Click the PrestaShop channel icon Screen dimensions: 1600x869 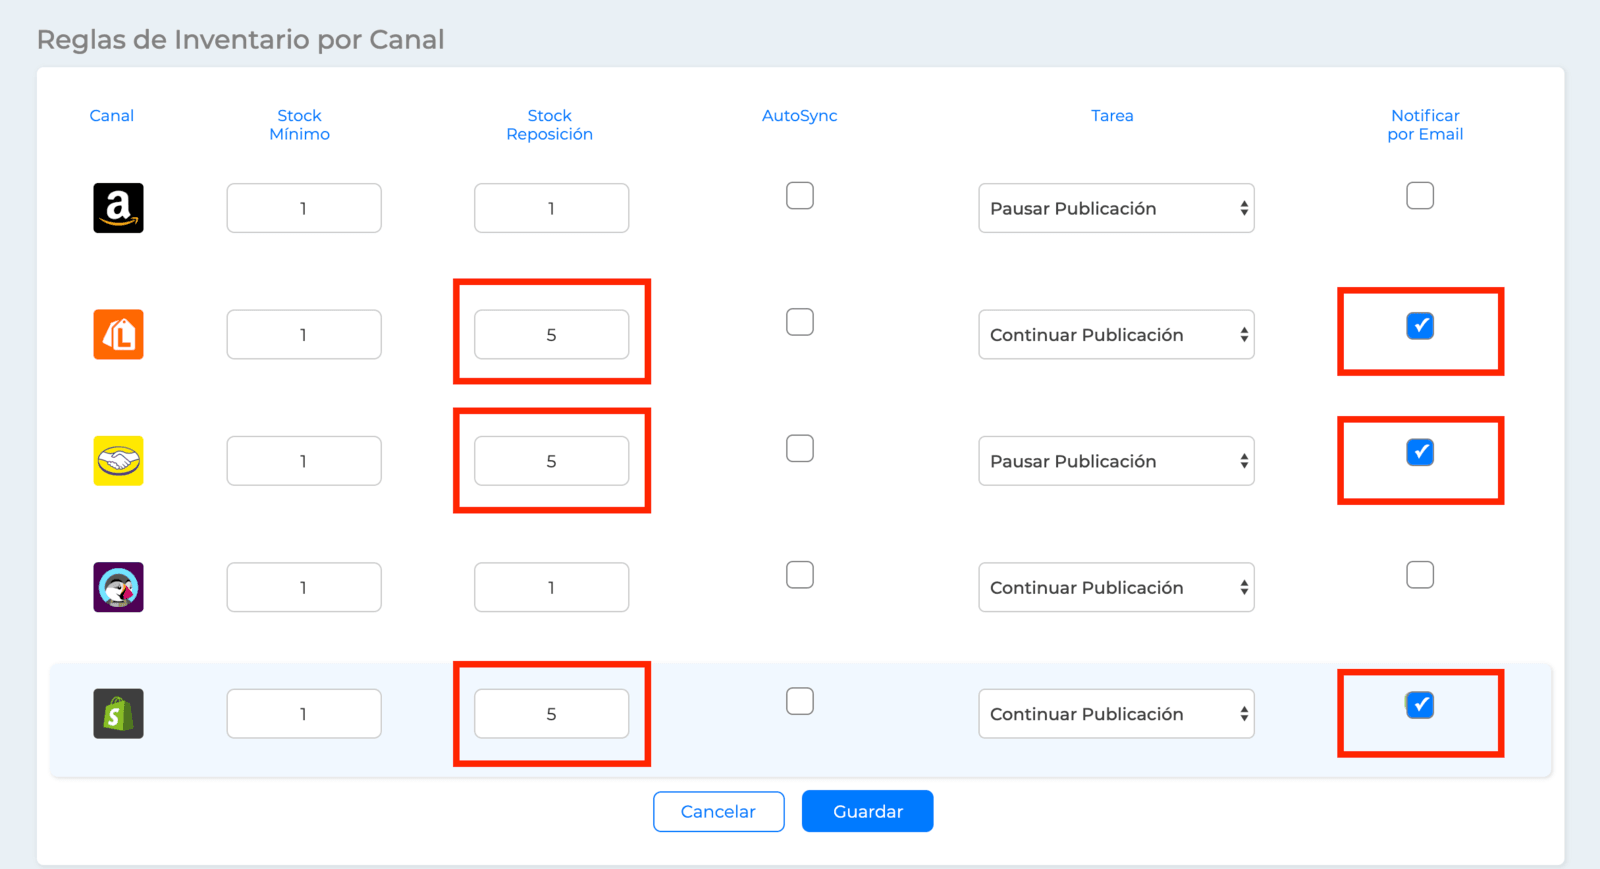coord(118,587)
